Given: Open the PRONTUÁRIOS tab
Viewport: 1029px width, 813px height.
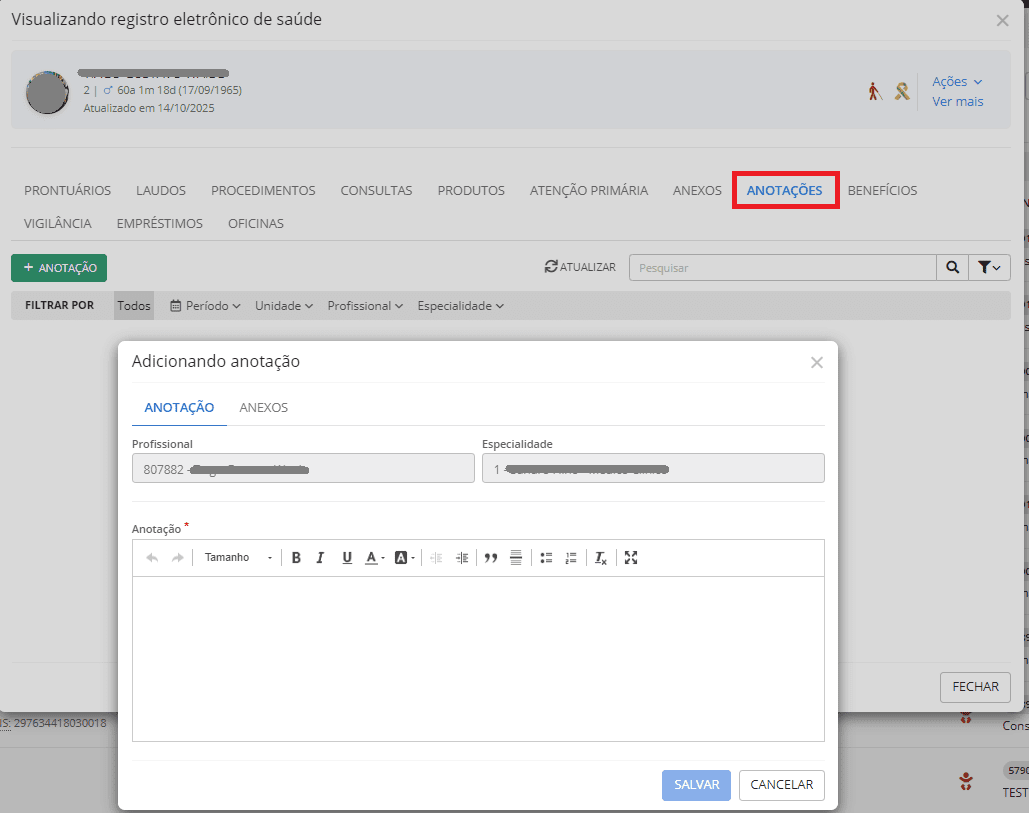Looking at the screenshot, I should [67, 191].
